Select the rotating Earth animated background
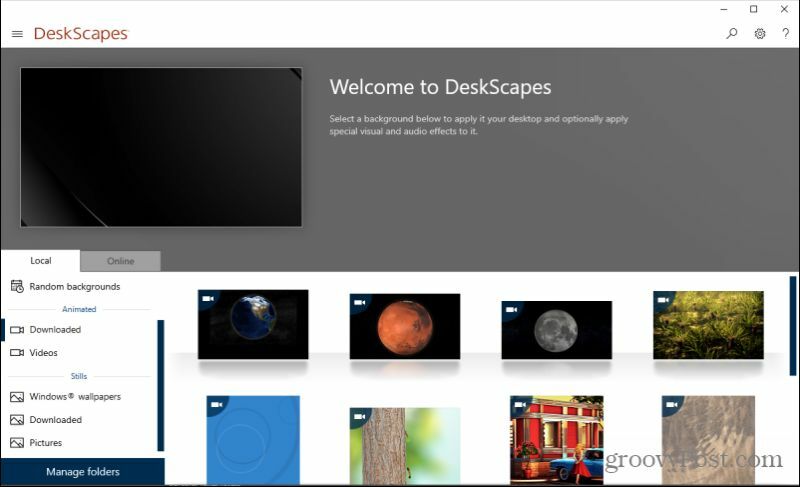 [253, 324]
